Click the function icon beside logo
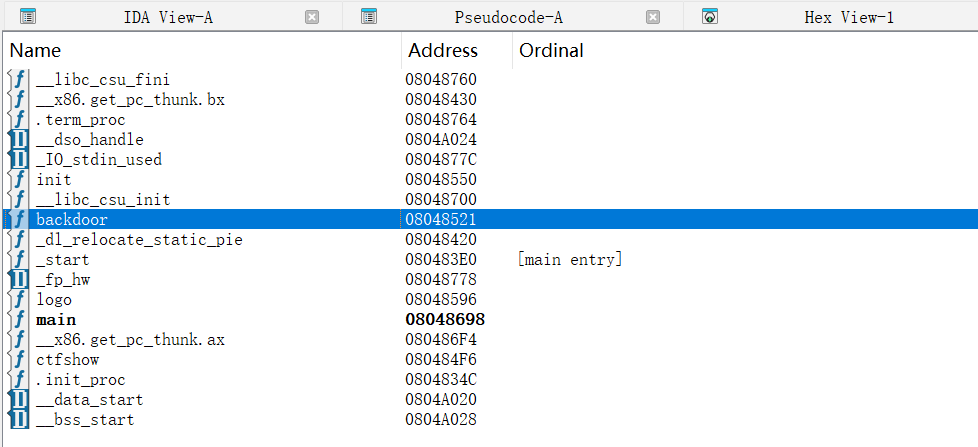The width and height of the screenshot is (978, 447). pos(18,299)
